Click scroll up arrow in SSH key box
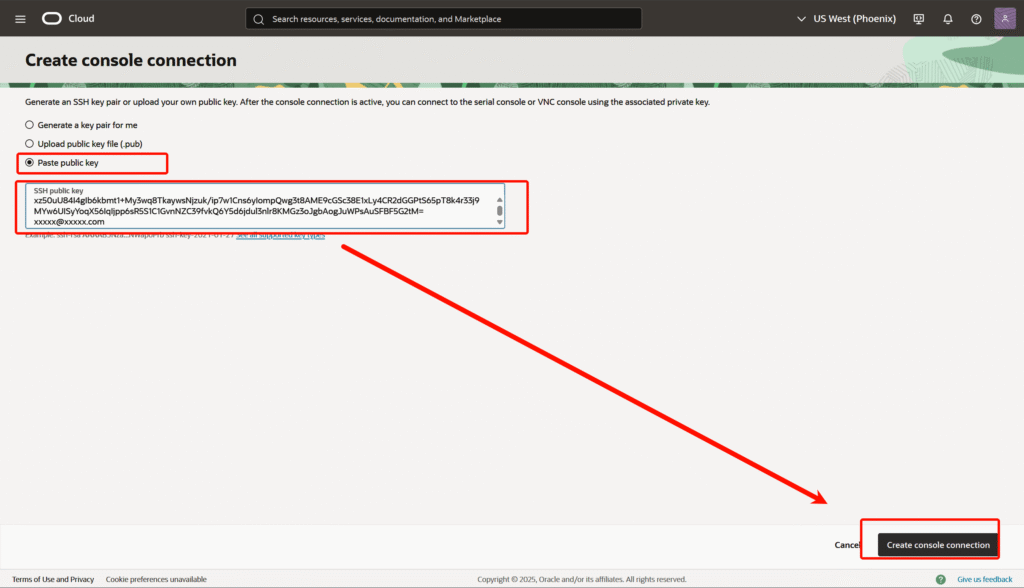Screen dimensions: 1024x588 point(500,199)
